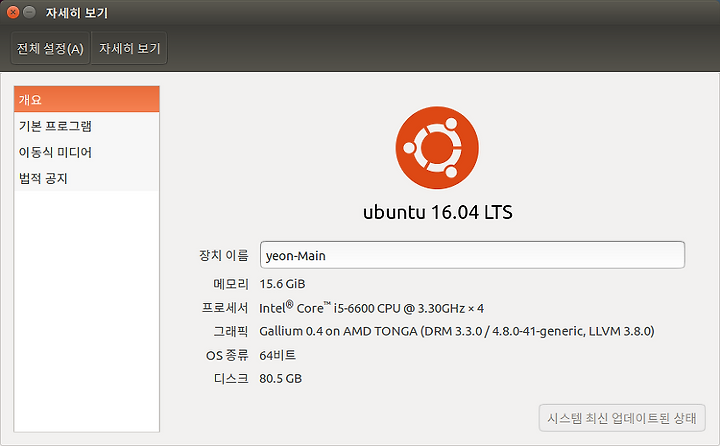Click the Intel Core i5-6600 processor text
Viewport: 720px width, 446px height.
coord(371,308)
